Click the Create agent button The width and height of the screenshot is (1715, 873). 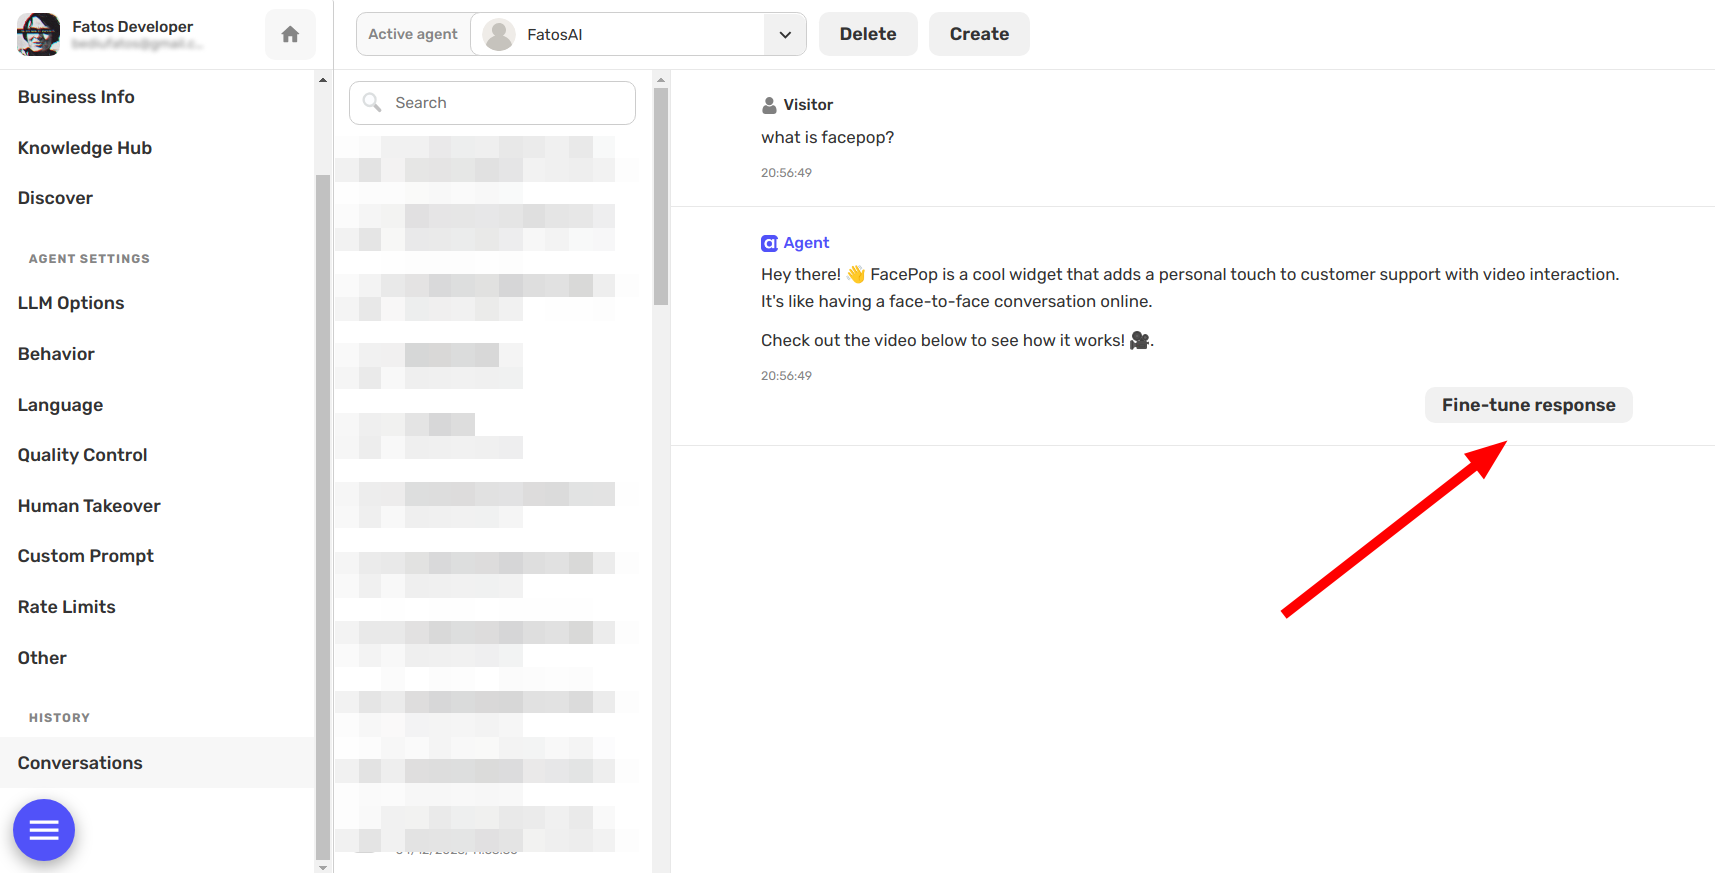point(979,34)
